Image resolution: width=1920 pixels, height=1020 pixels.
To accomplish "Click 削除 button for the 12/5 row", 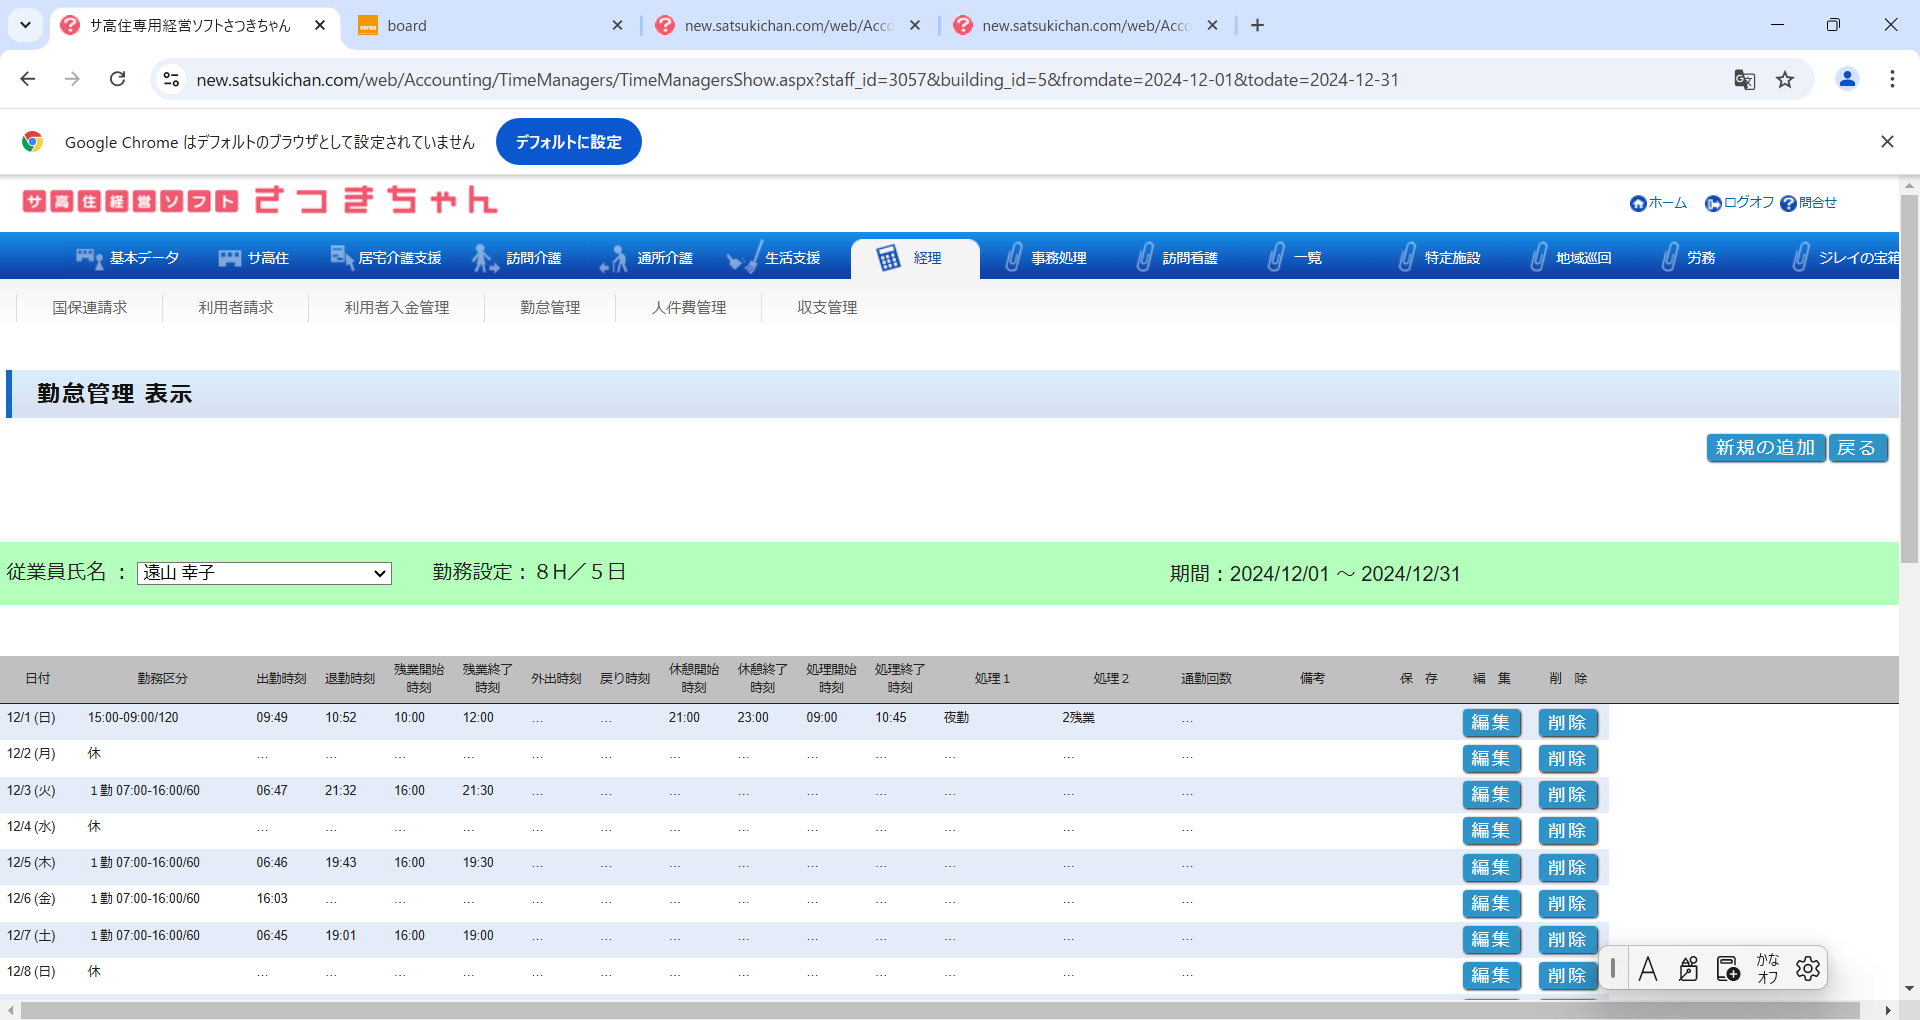I will [1567, 868].
